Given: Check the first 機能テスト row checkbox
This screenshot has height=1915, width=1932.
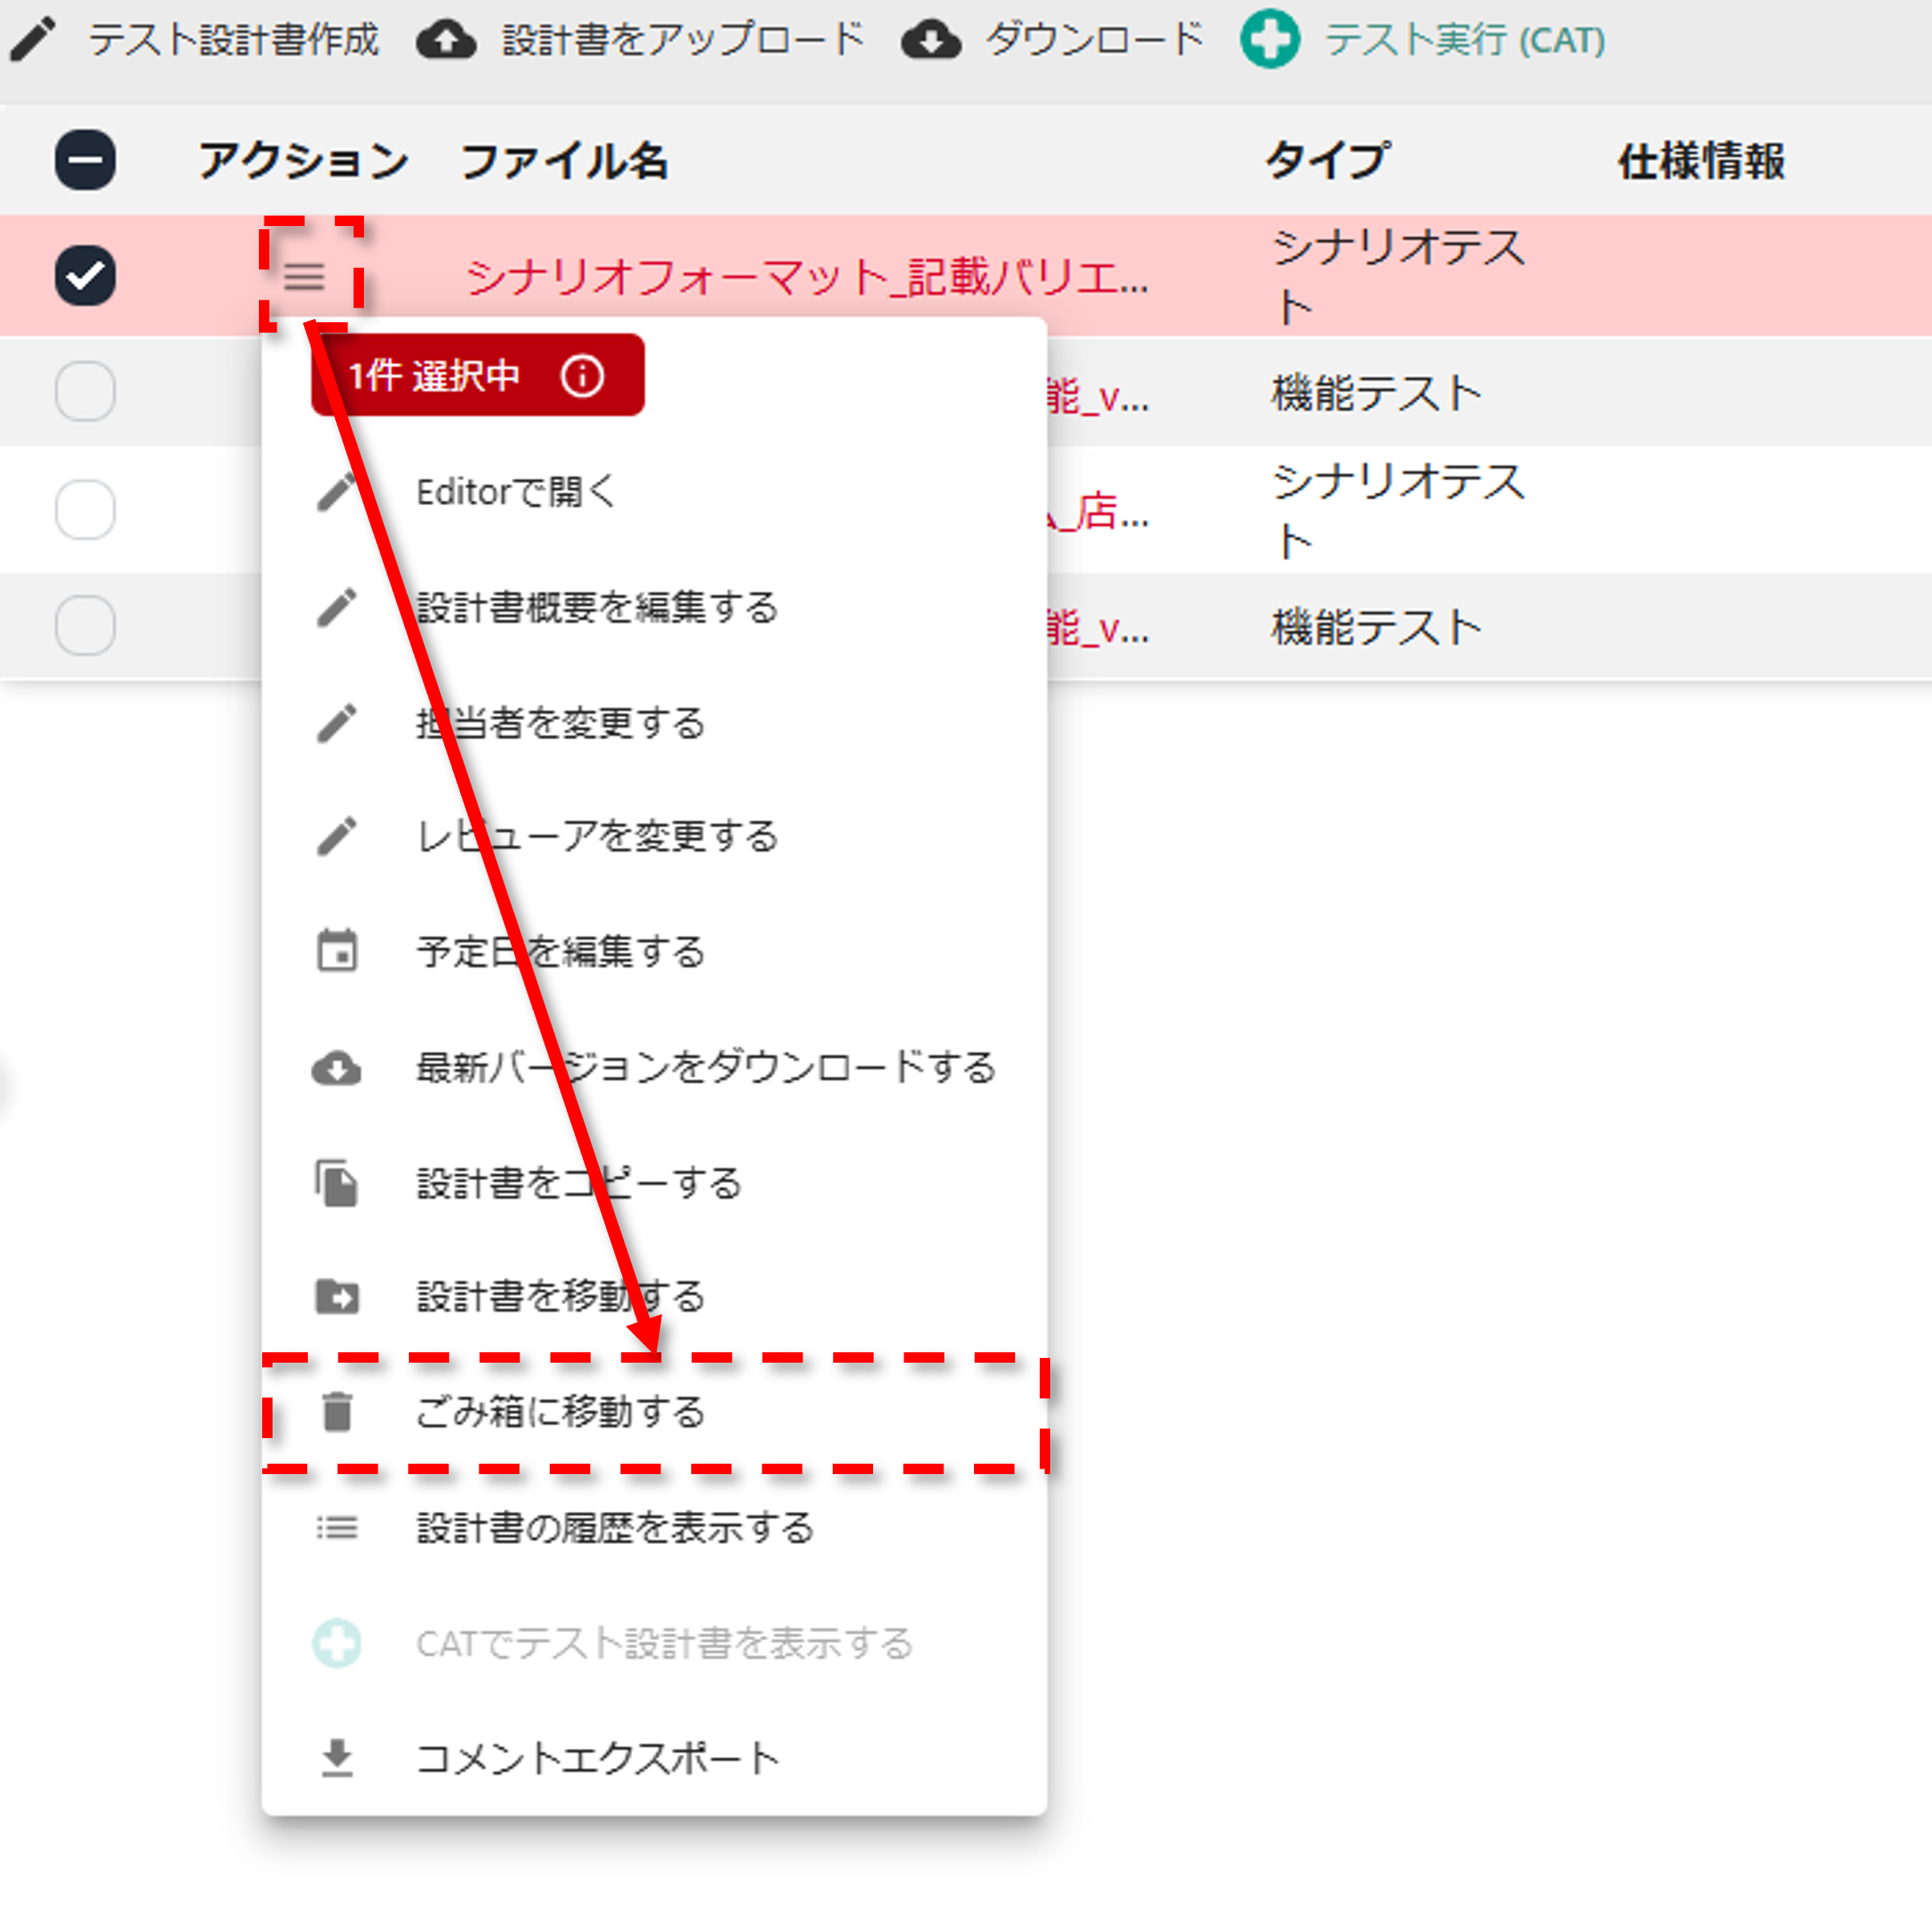Looking at the screenshot, I should click(x=85, y=391).
